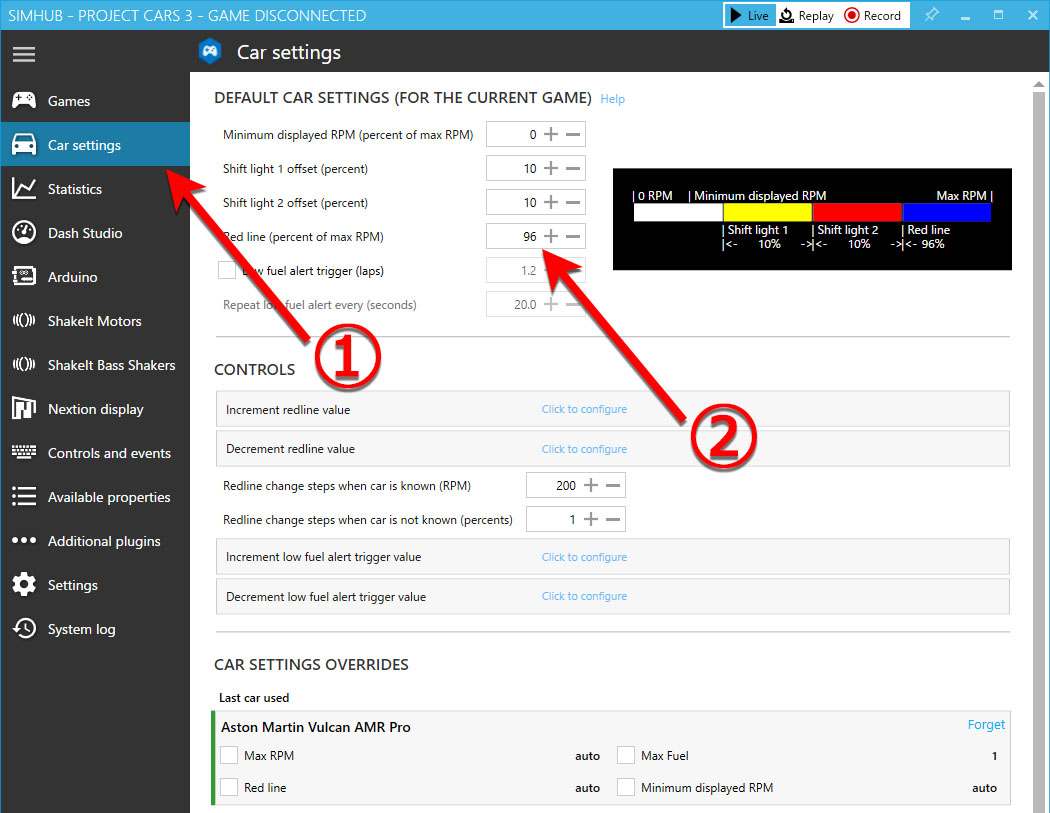Viewport: 1050px width, 813px height.
Task: Open the Arduino section
Action: coord(95,277)
